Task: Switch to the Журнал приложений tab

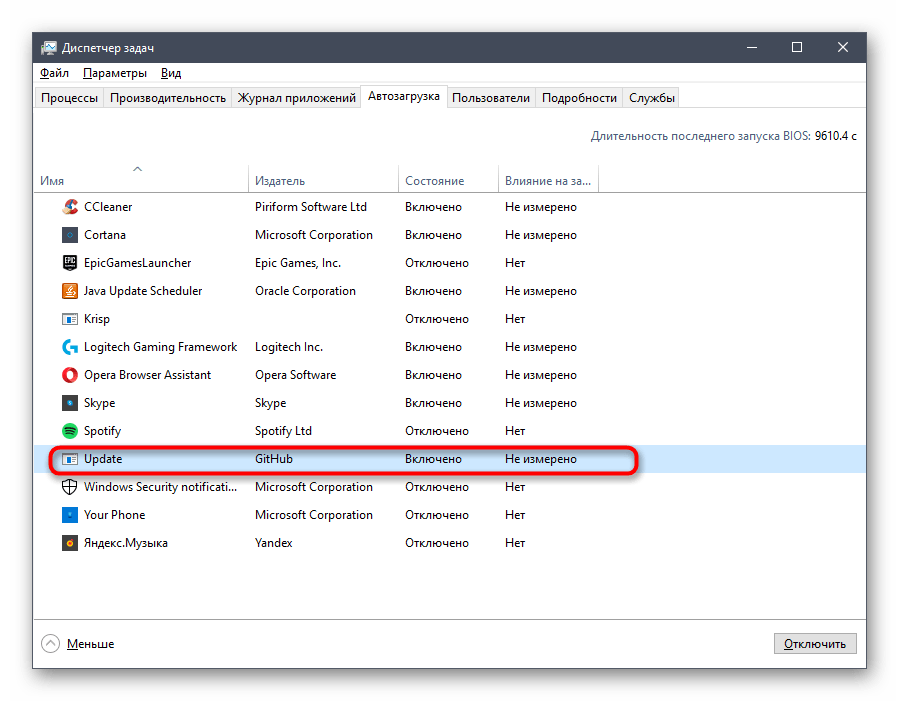Action: pos(296,98)
